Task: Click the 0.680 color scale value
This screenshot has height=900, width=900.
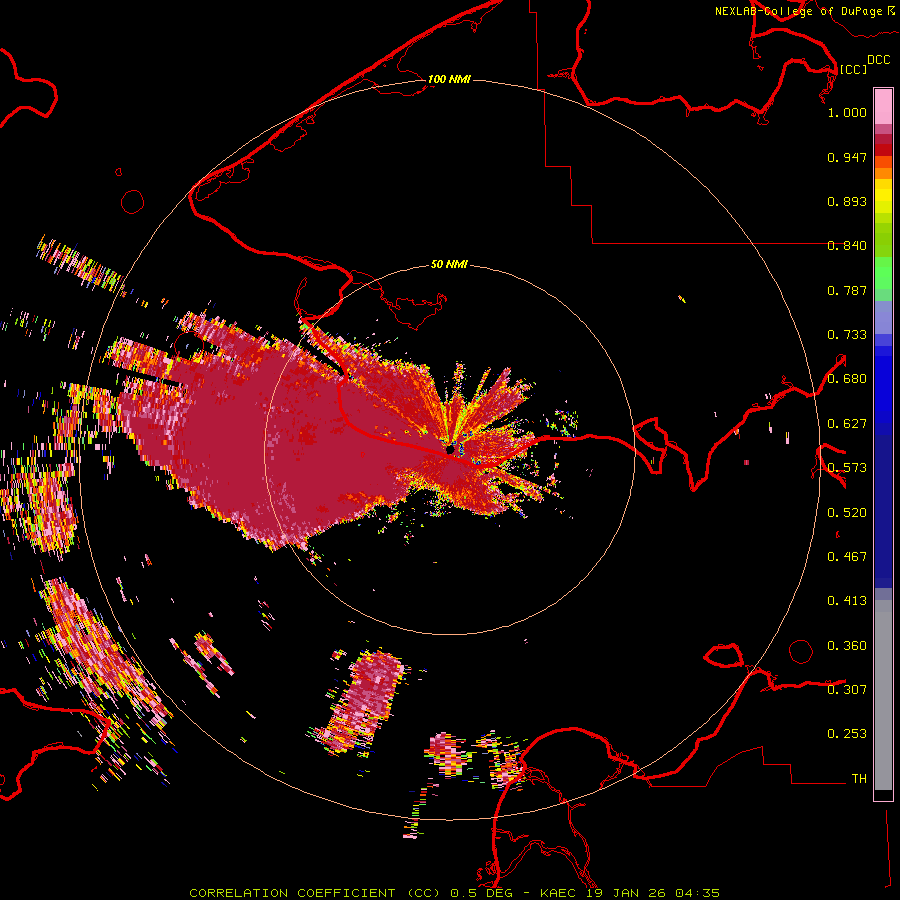Action: tap(847, 379)
